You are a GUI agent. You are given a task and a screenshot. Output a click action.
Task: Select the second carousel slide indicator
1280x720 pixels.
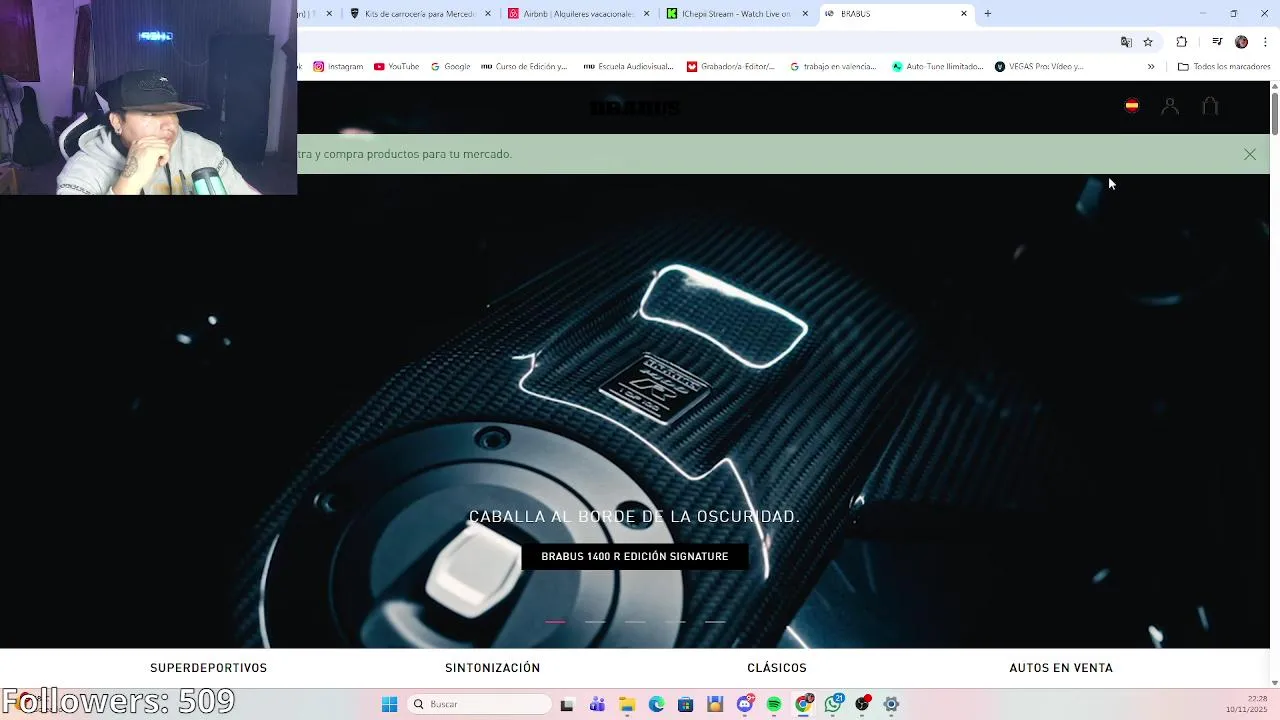pos(595,622)
